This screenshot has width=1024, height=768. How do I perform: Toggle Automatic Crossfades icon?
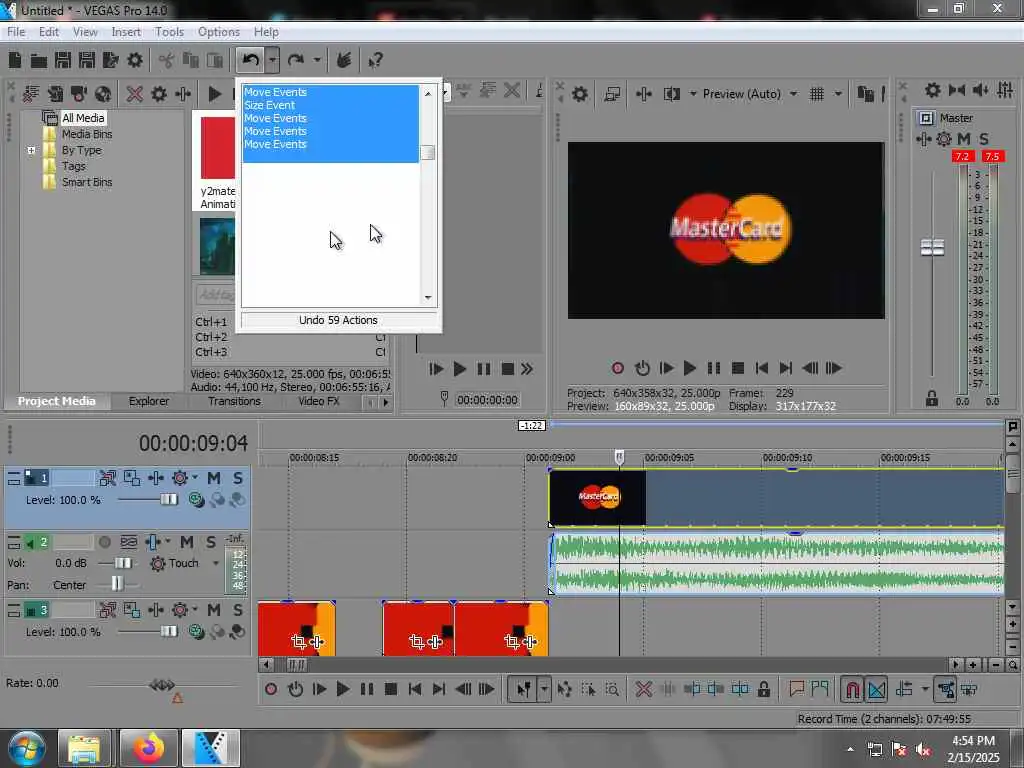pos(876,689)
